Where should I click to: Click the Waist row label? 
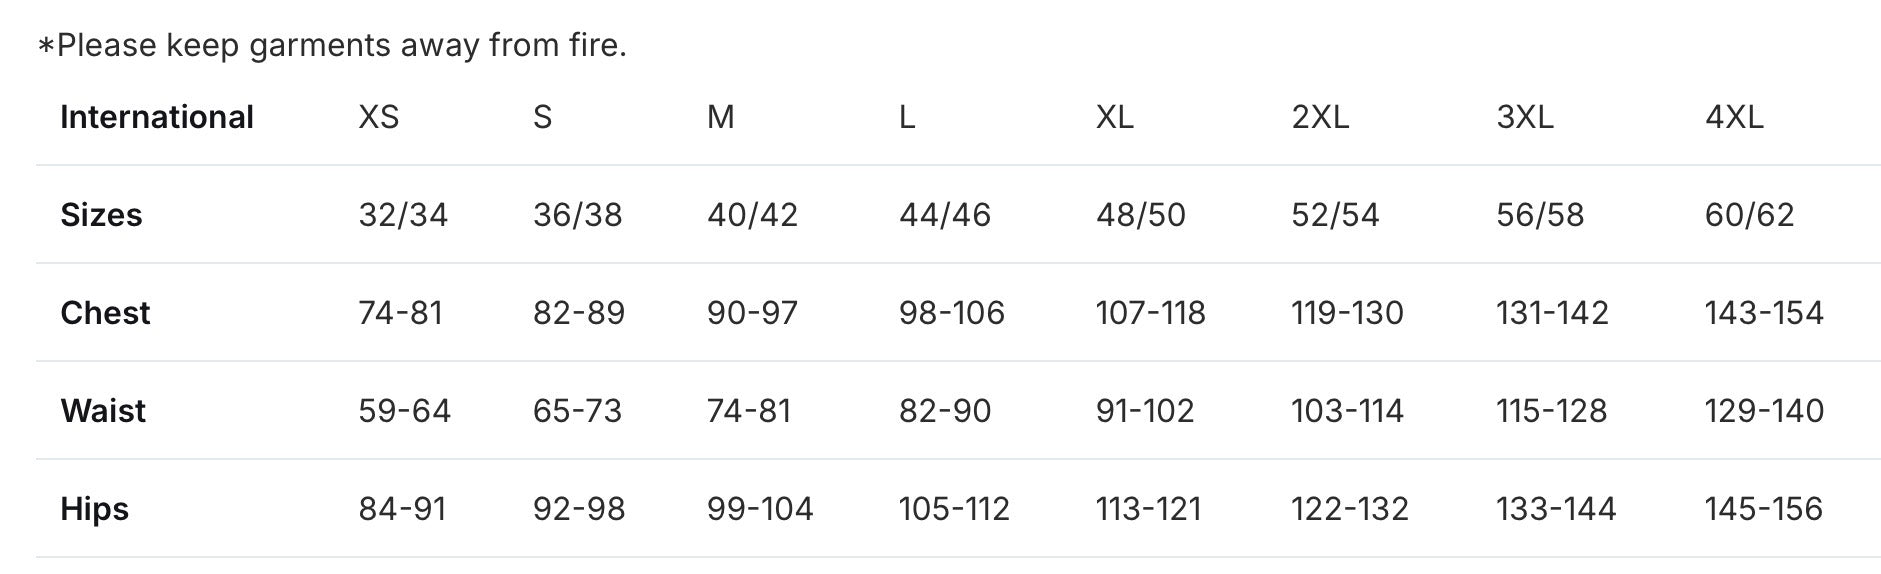click(x=103, y=411)
